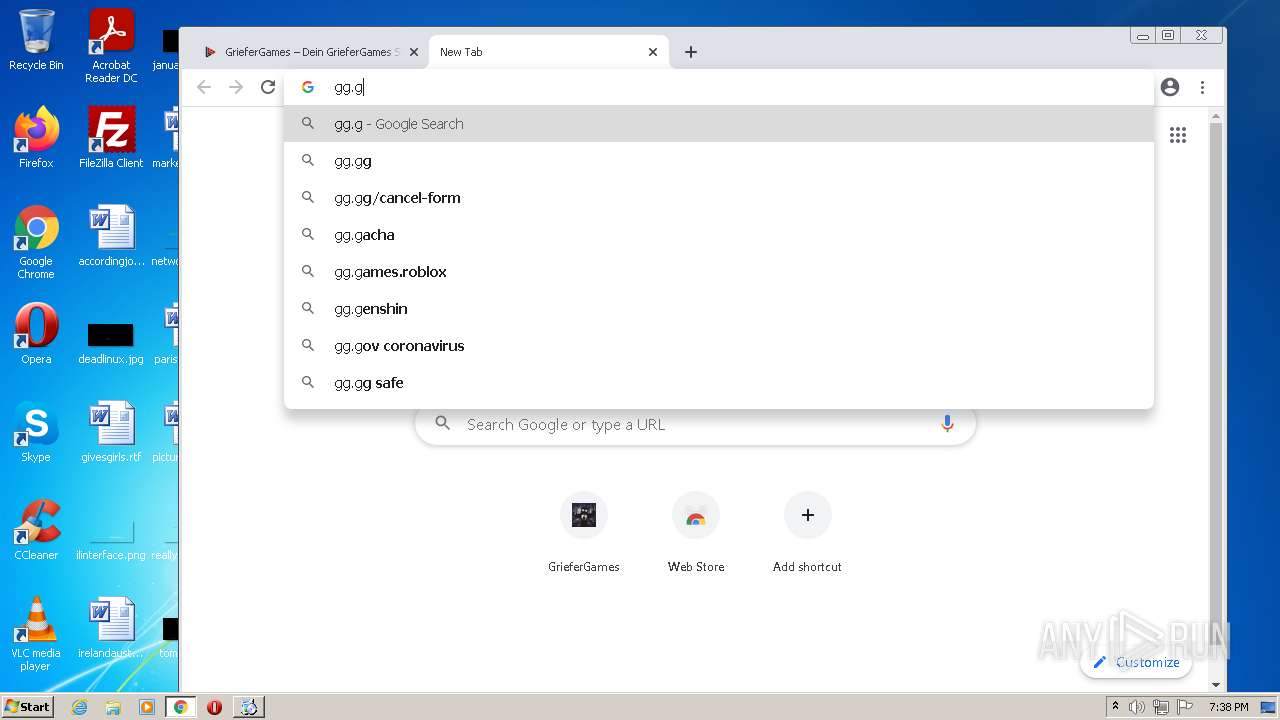Open Web Store shortcut tile
The image size is (1280, 720).
(696, 532)
